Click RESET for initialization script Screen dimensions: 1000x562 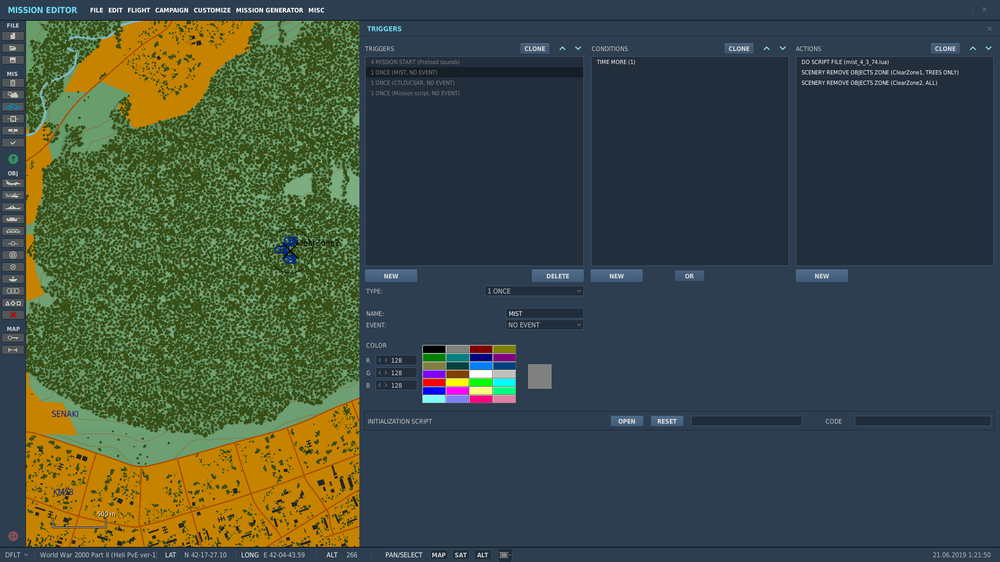coord(667,421)
